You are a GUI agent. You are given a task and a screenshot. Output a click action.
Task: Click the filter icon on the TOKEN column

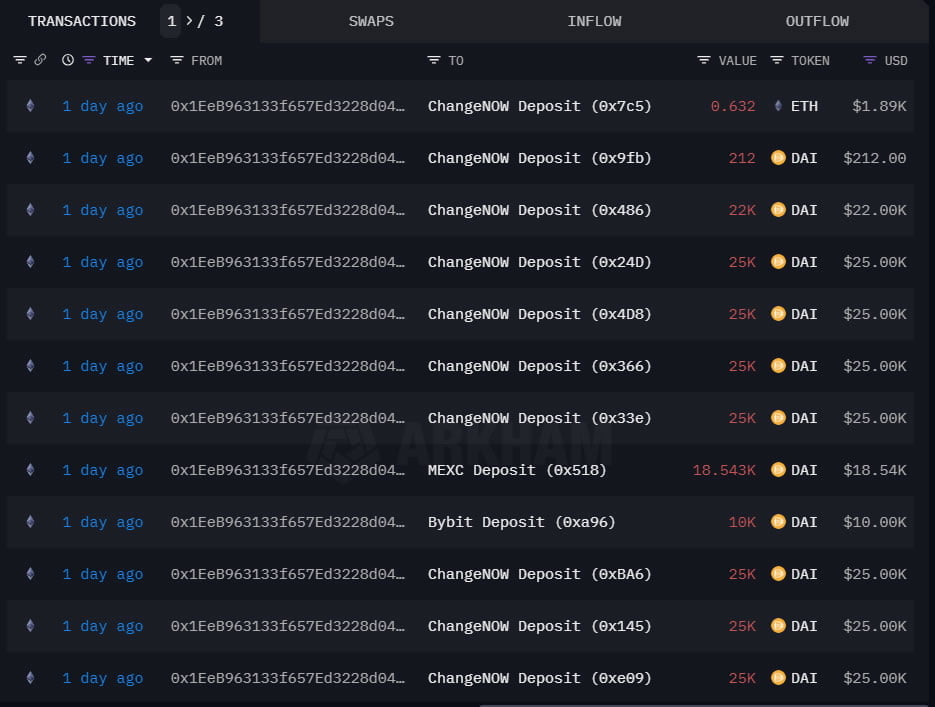[776, 60]
